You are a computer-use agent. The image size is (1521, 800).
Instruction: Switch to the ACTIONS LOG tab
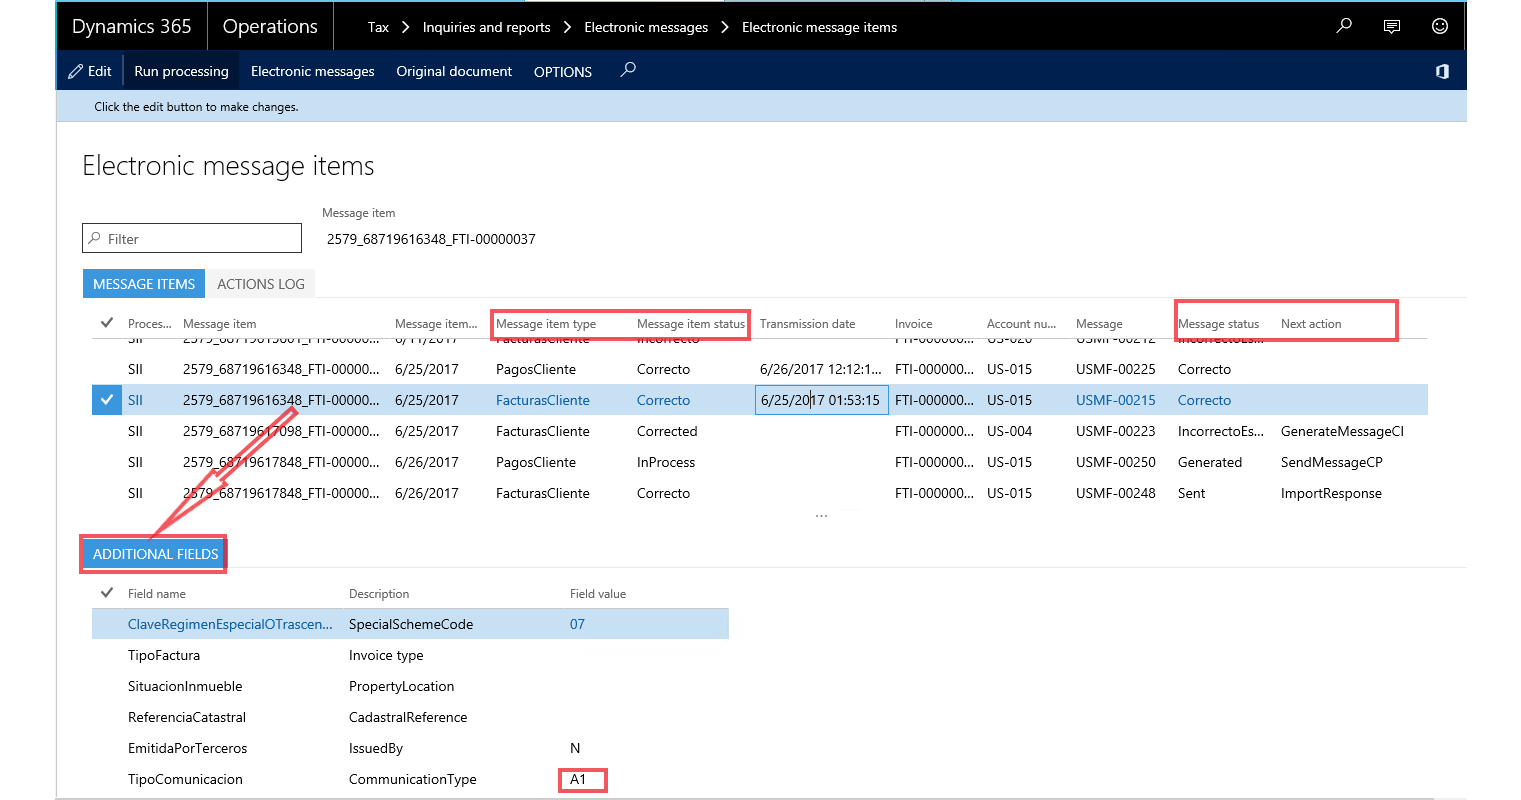(x=261, y=284)
